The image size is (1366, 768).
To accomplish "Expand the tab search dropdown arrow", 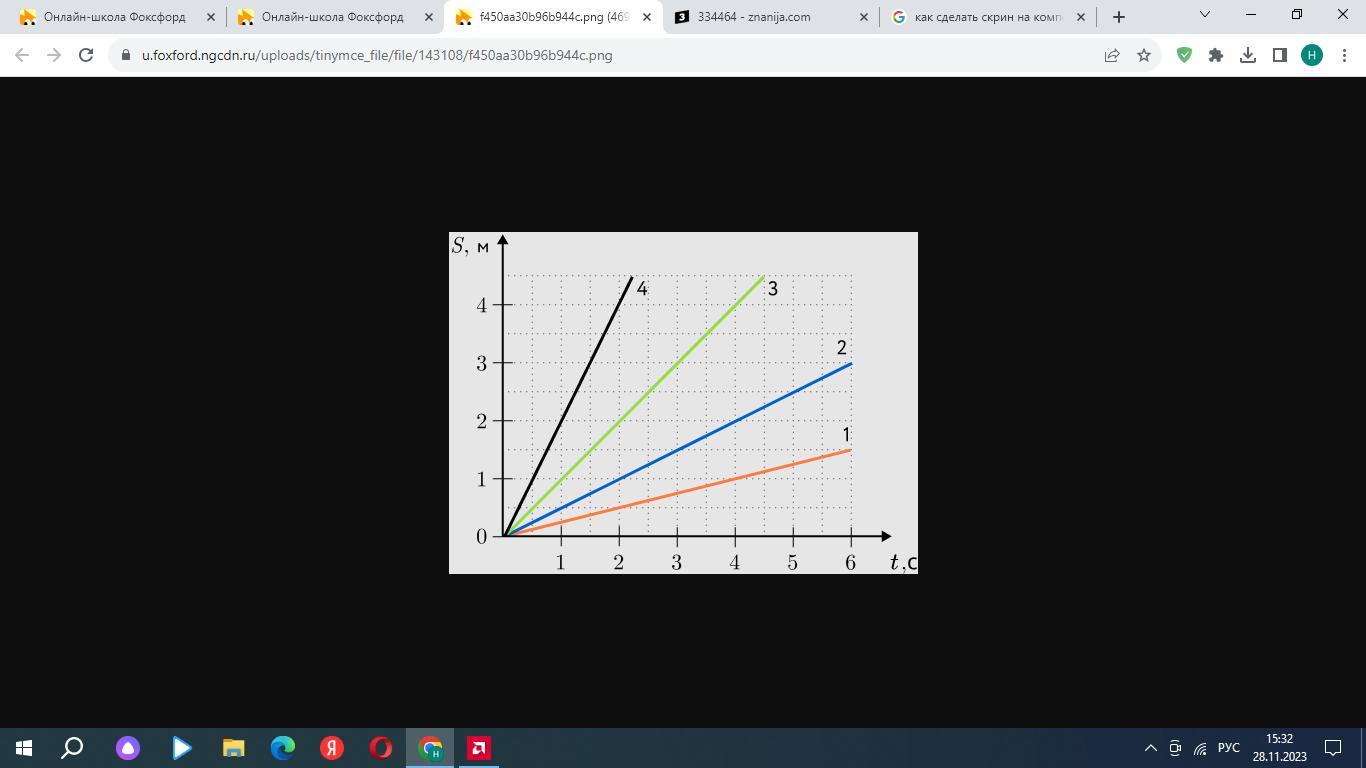I will (1204, 15).
